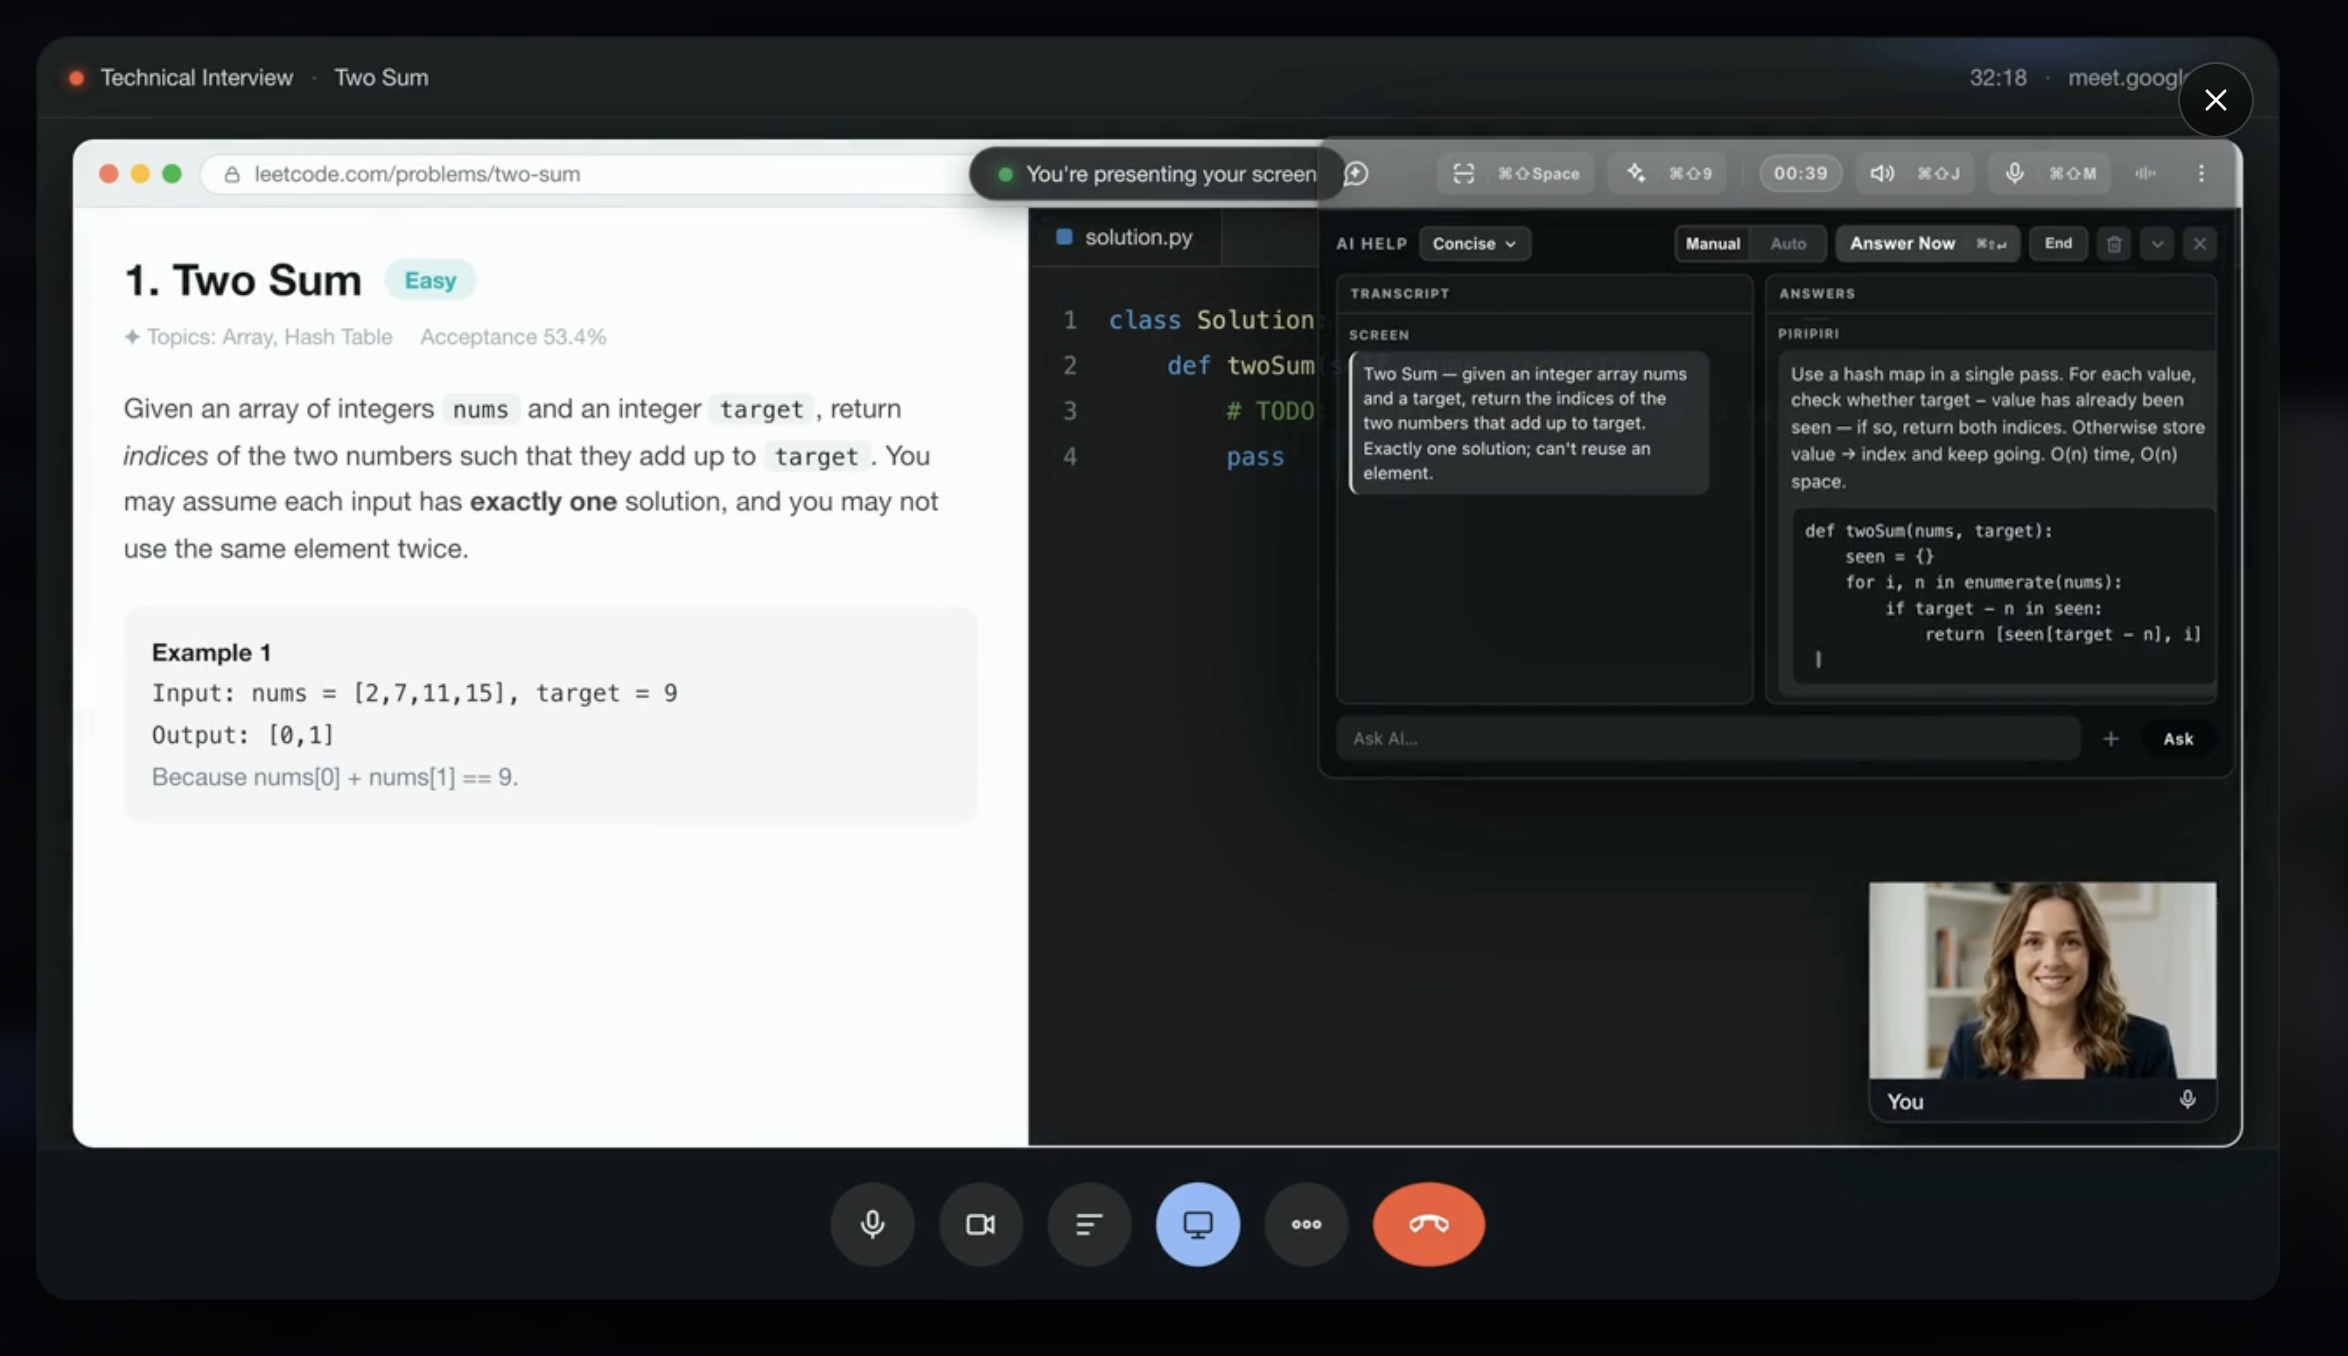
Task: Click the Easy difficulty badge
Action: click(x=430, y=280)
